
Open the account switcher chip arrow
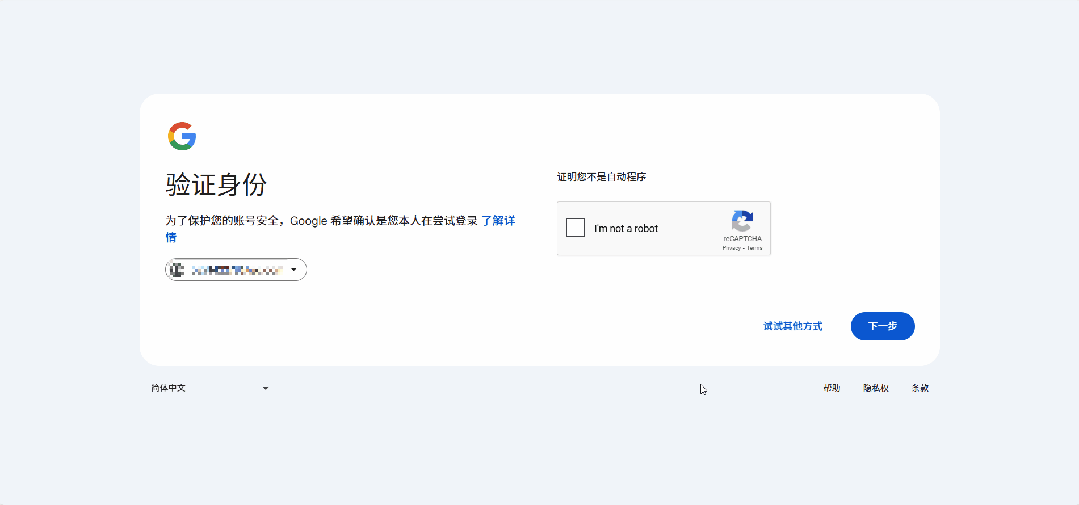tap(294, 269)
